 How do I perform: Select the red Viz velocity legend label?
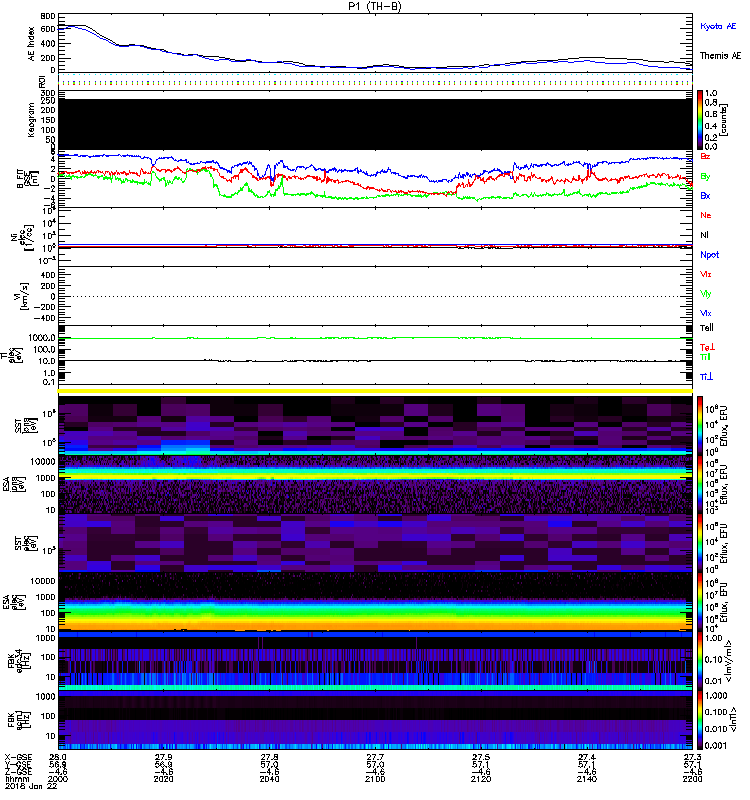coord(706,274)
